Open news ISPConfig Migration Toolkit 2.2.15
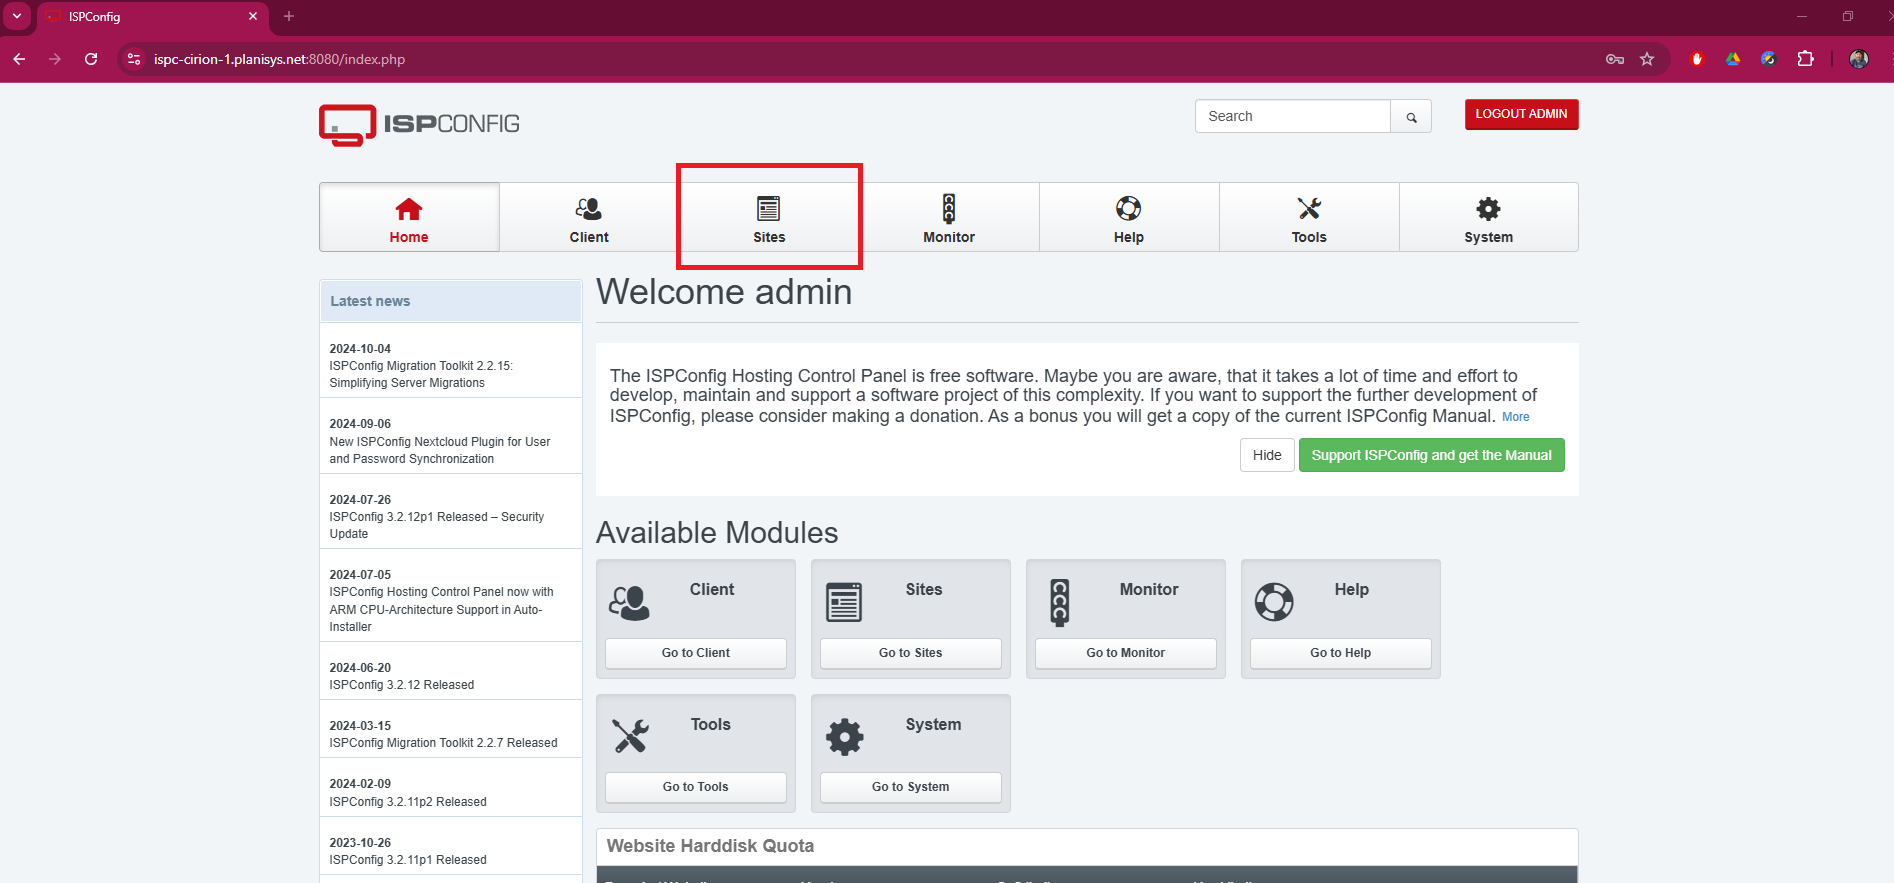 click(x=421, y=374)
